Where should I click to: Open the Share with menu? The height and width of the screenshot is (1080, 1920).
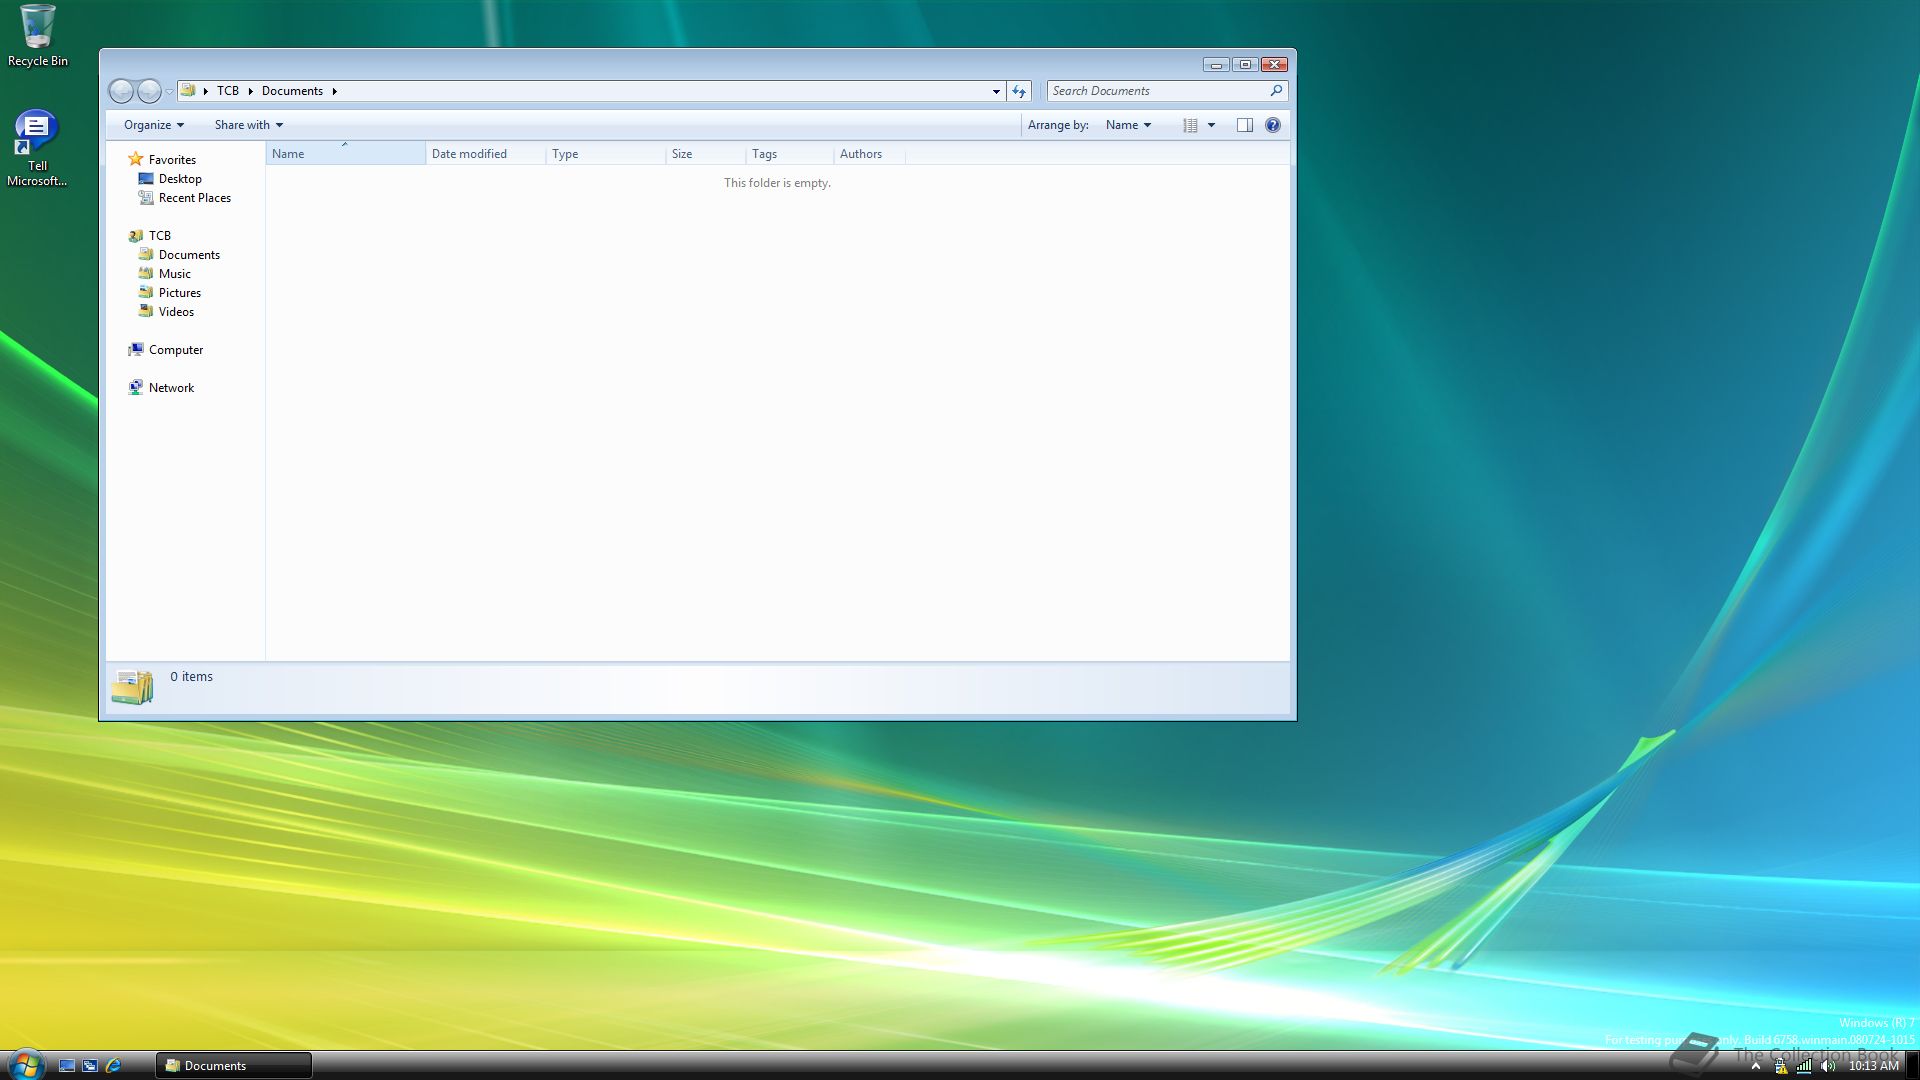[249, 125]
